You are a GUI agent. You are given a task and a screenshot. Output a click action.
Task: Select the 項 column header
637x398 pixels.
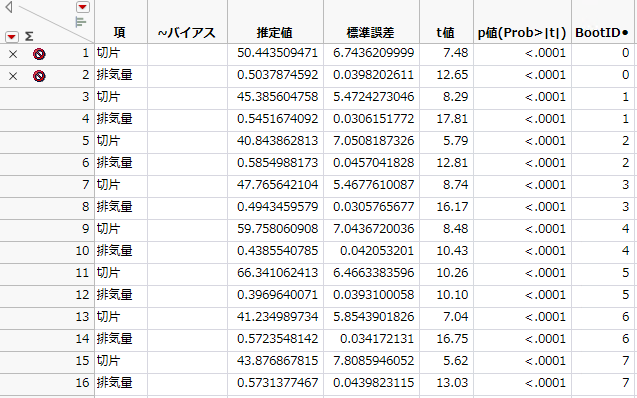pyautogui.click(x=119, y=33)
